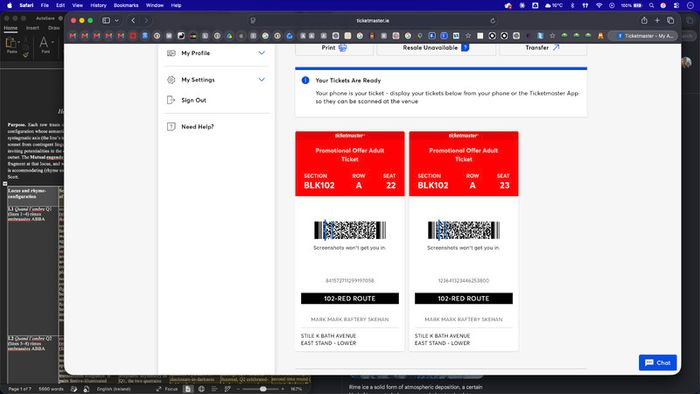Image resolution: width=700 pixels, height=394 pixels.
Task: Click Focus mode in Word status bar
Action: pos(167,389)
